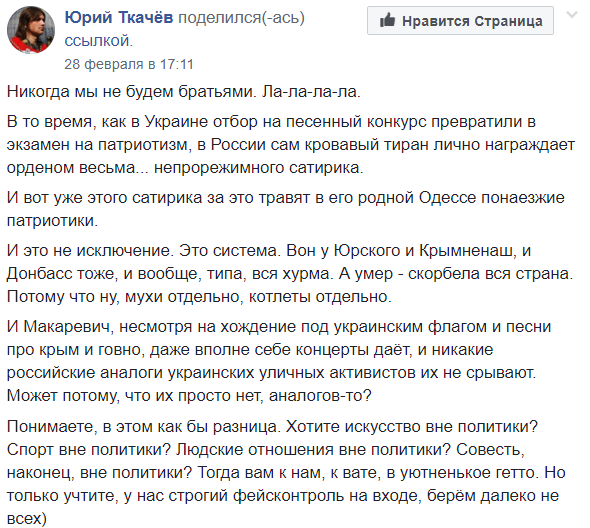Click the paragraph starting В то время

291,145
